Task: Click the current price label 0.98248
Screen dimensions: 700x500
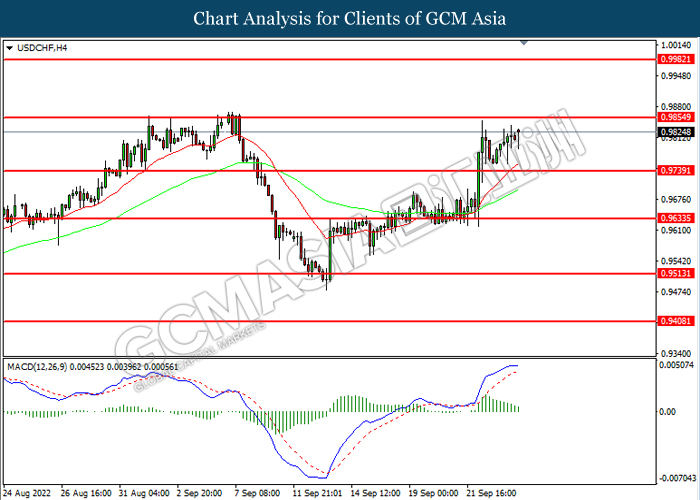Action: pos(676,132)
